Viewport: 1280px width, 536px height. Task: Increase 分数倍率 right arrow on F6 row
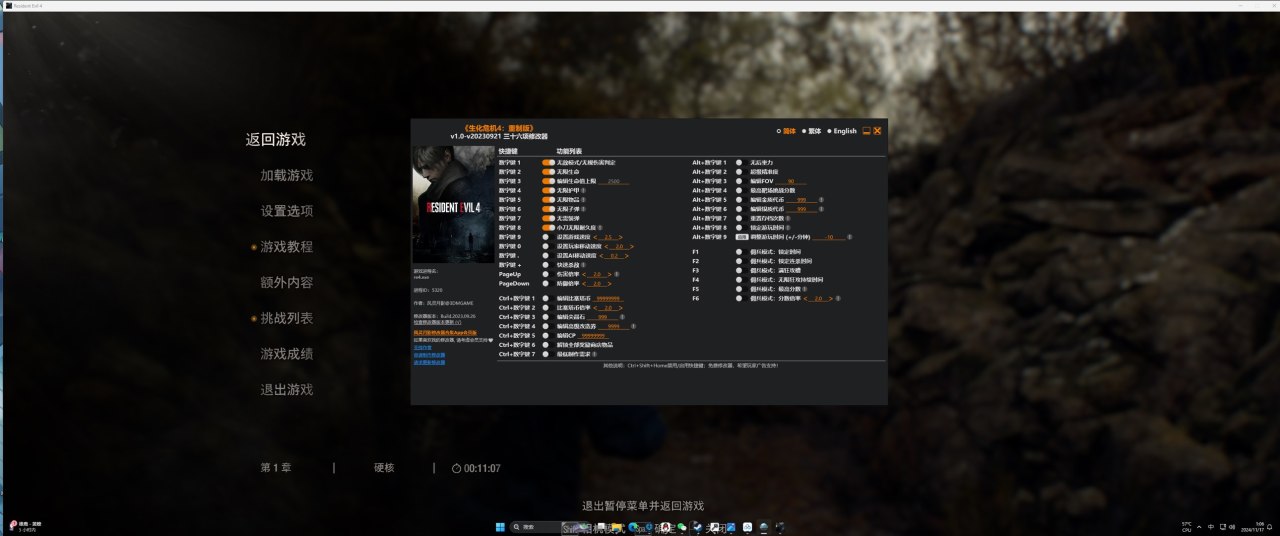tap(830, 298)
